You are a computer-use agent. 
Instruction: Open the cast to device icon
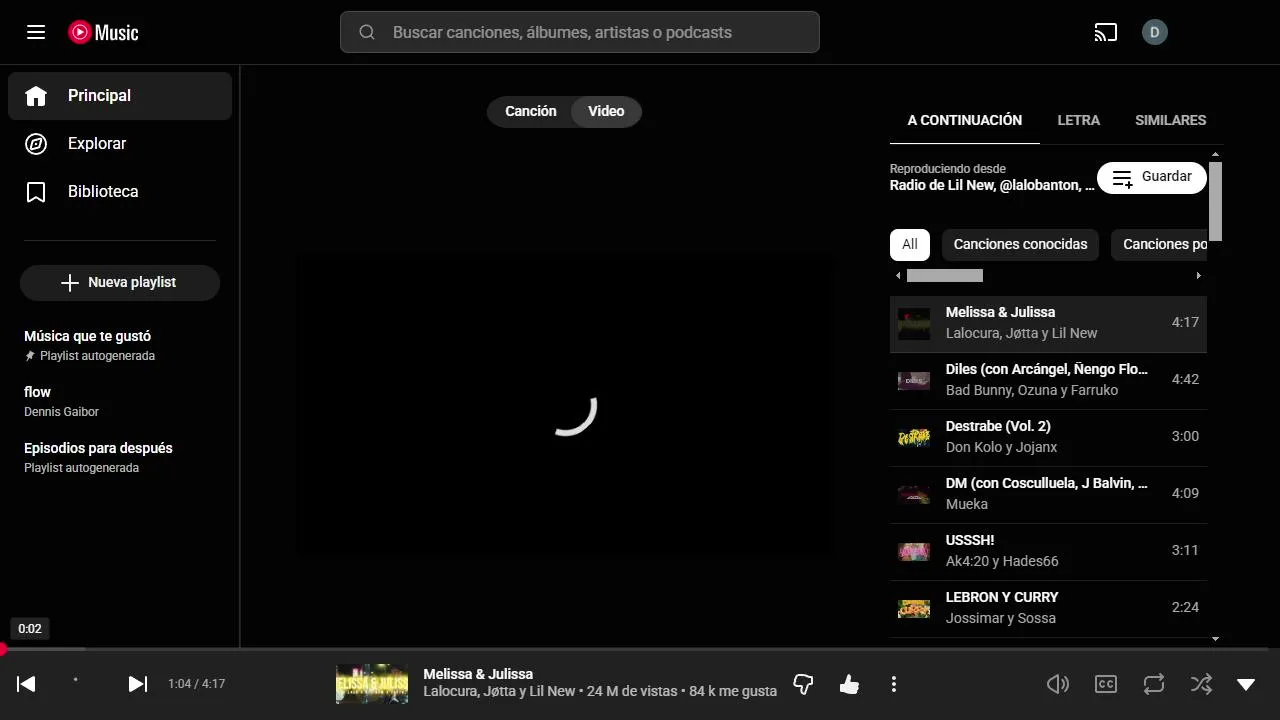[1105, 32]
